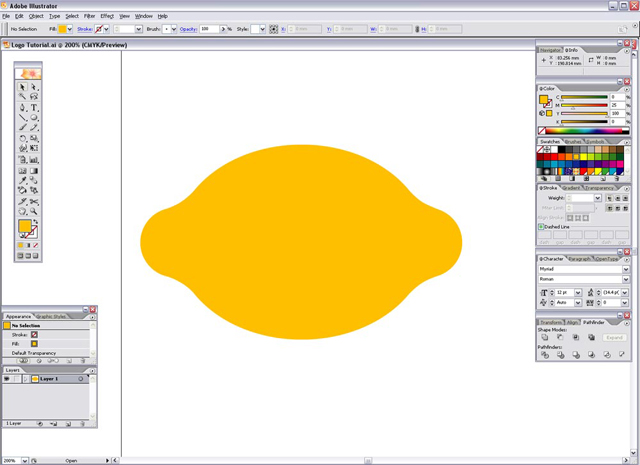Screen dimensions: 640x465
Task: Select the Gradient tool in toolbox
Action: (34, 171)
